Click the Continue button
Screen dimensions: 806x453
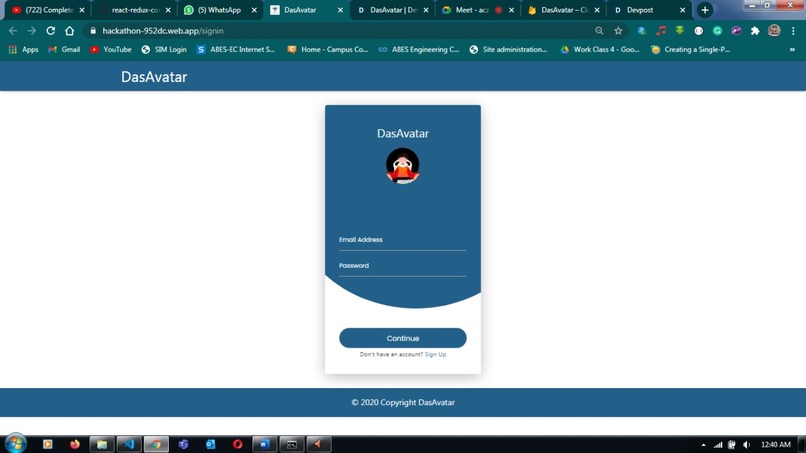tap(402, 338)
